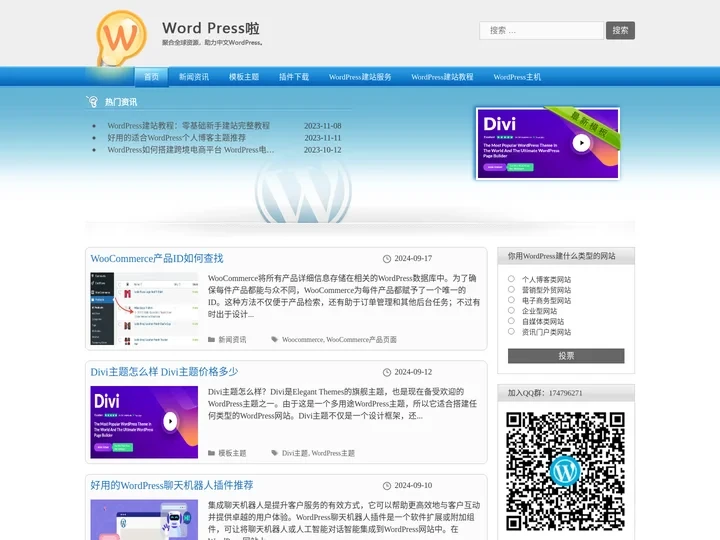Screen dimensions: 720x540
Task: Click play button on Divi article thumbnail
Action: (170, 421)
